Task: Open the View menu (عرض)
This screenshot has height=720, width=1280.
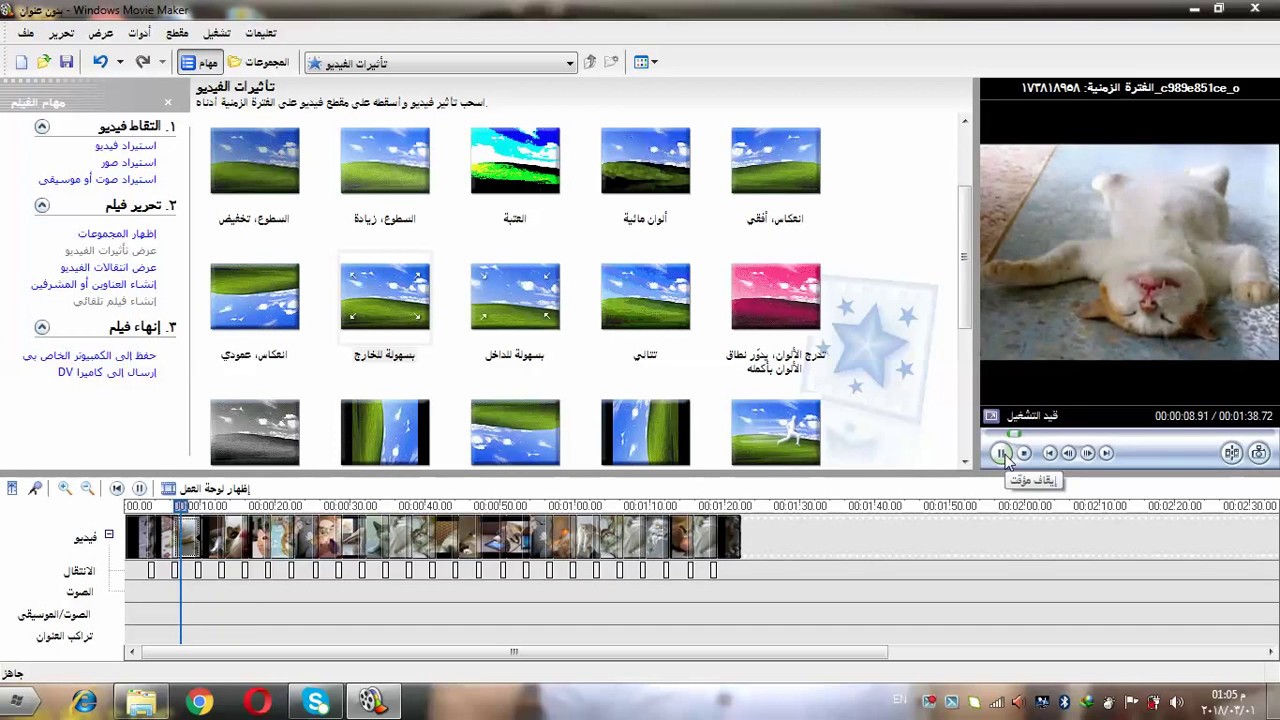Action: 101,33
